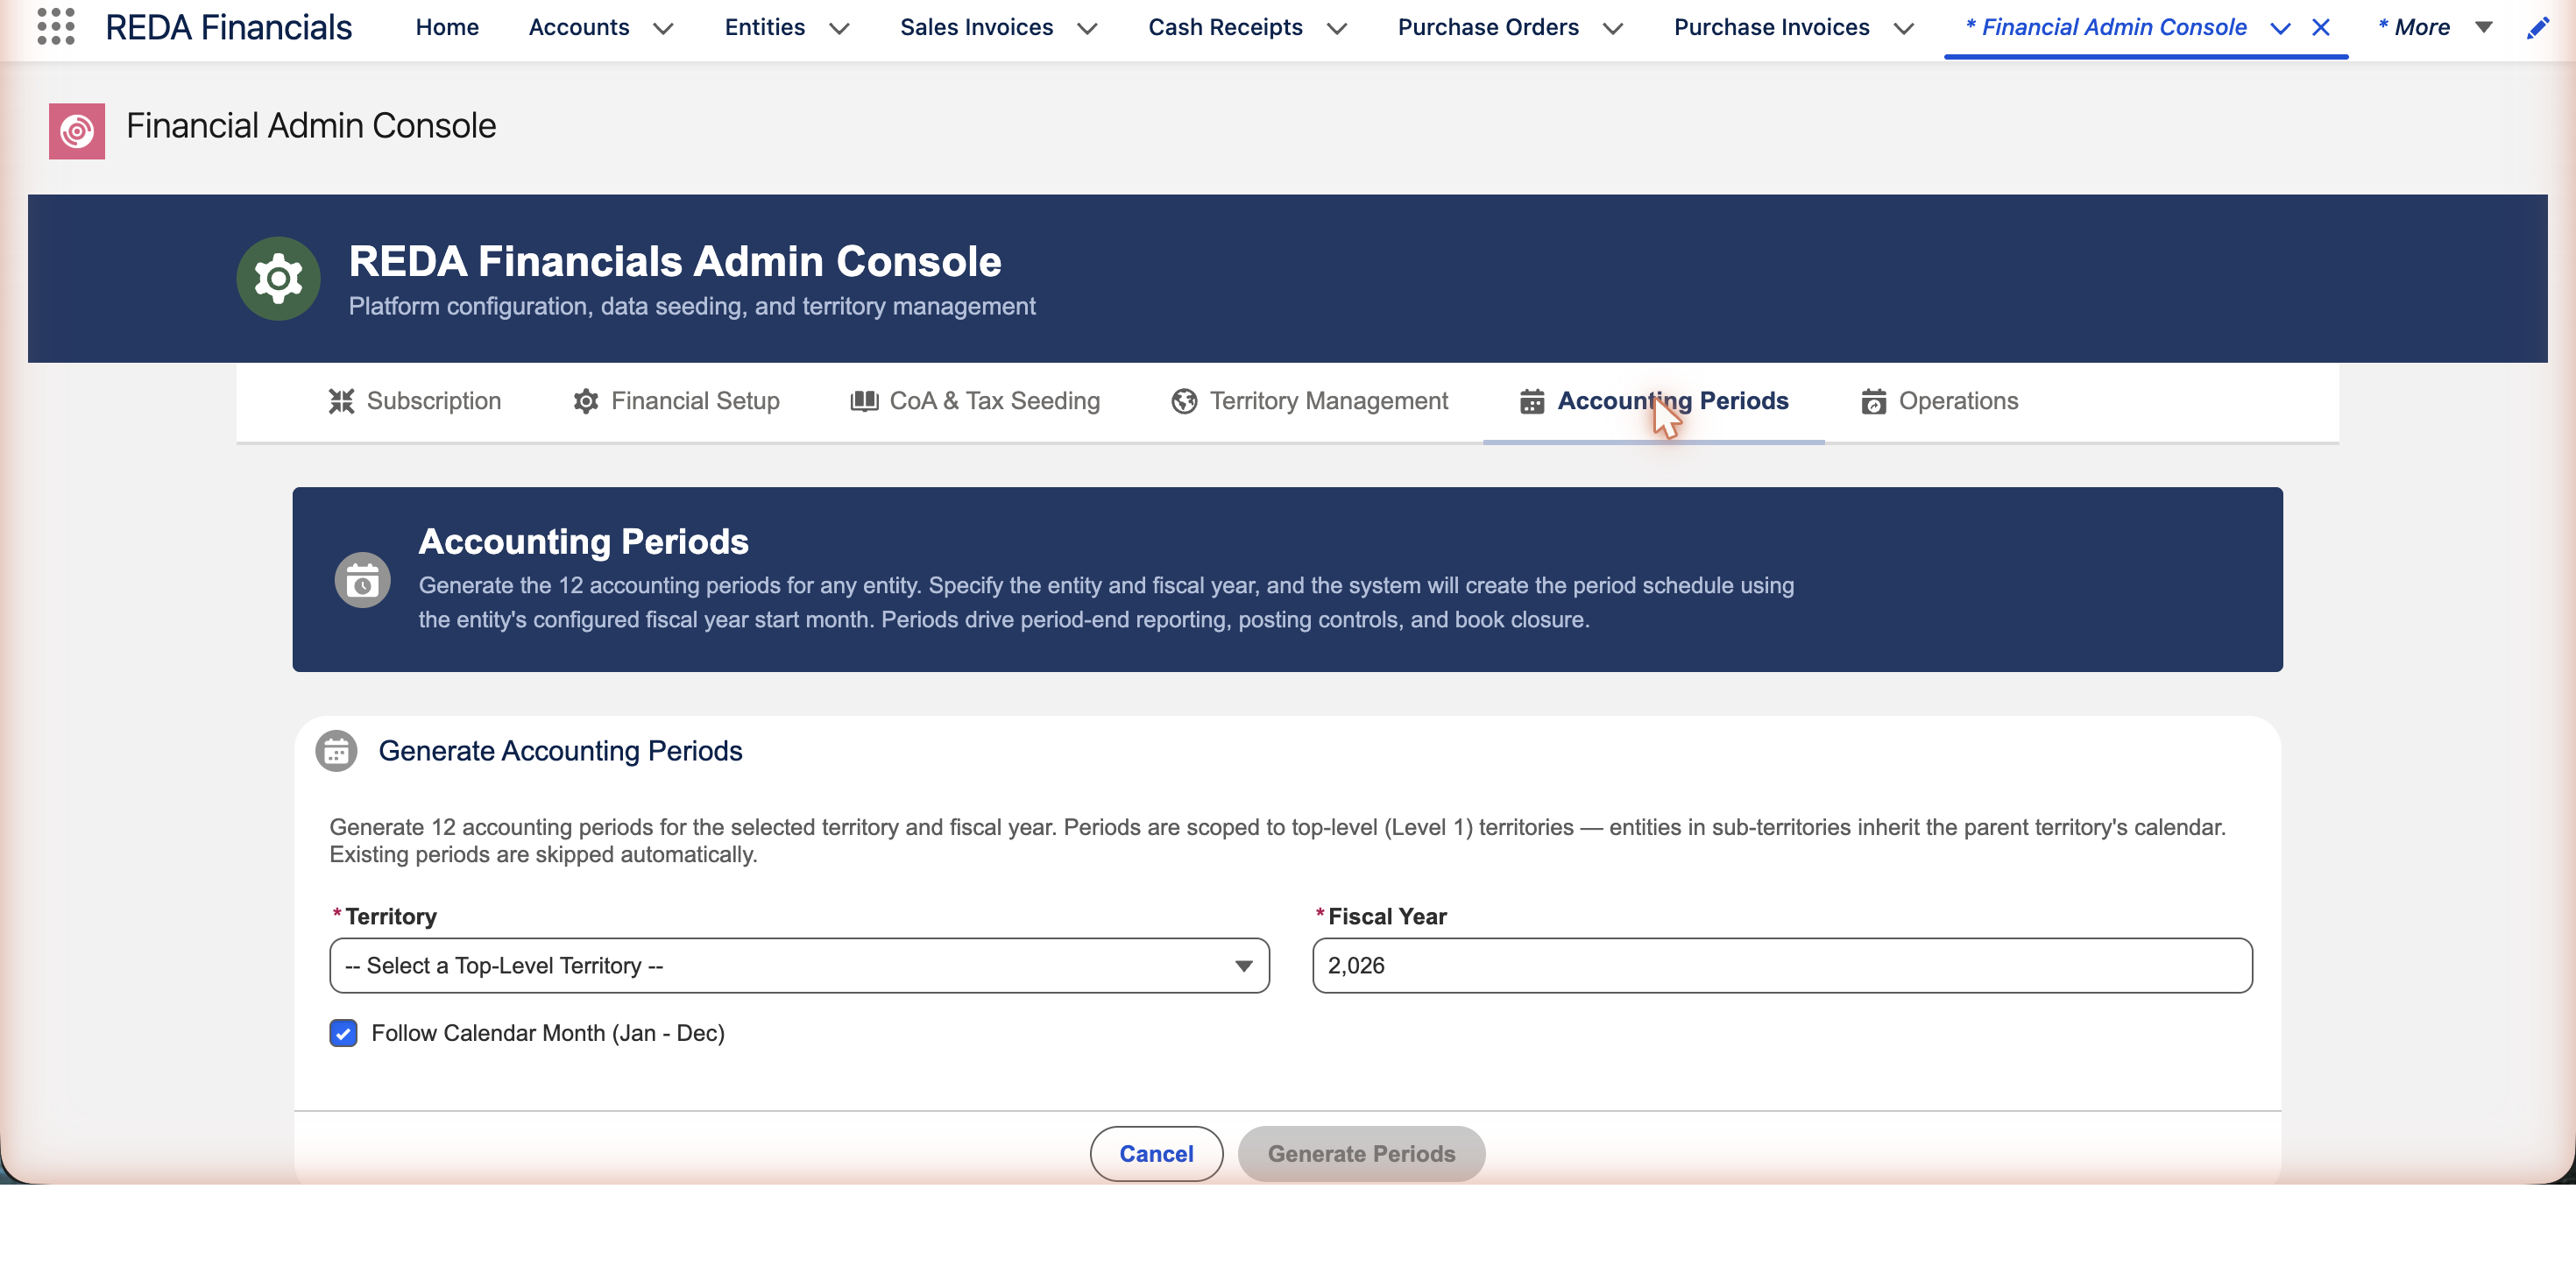Screen dimensions: 2576x1288
Task: Click the Generate Accounting Periods section icon
Action: [x=336, y=751]
